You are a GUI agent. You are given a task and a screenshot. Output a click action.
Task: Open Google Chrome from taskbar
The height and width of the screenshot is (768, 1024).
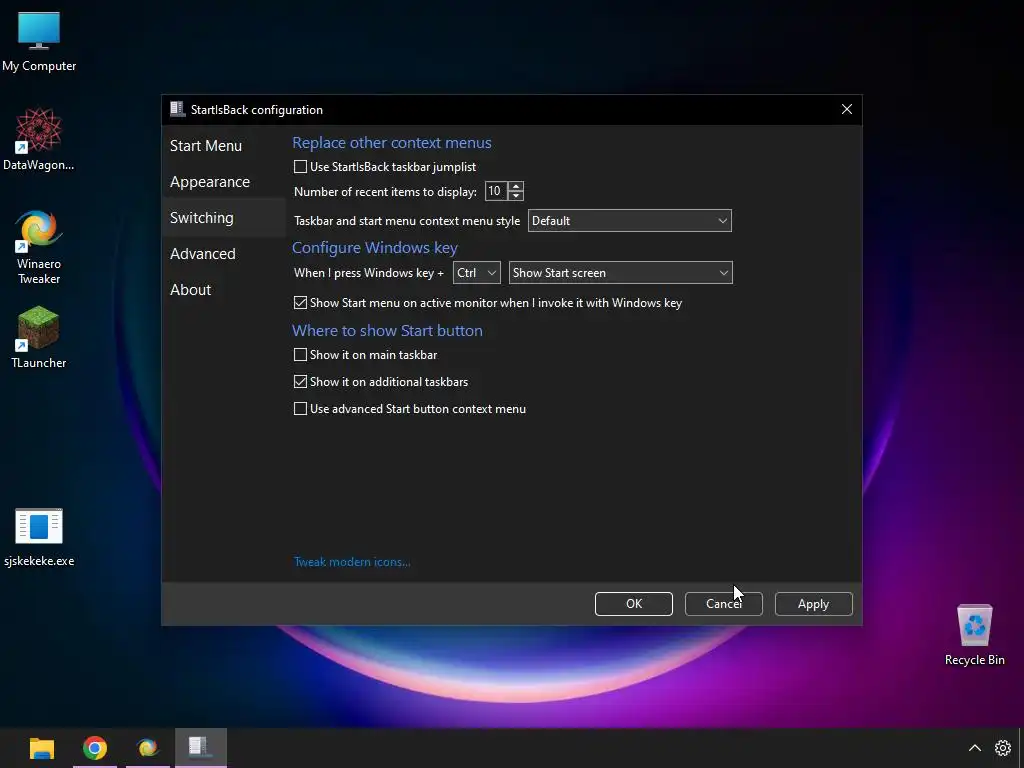coord(95,748)
